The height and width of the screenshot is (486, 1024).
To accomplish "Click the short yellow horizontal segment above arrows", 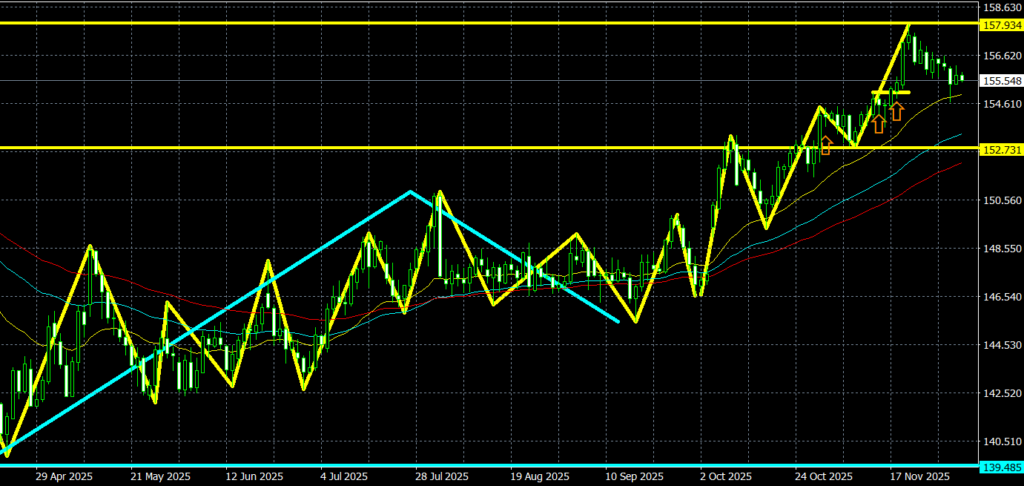I will point(890,92).
